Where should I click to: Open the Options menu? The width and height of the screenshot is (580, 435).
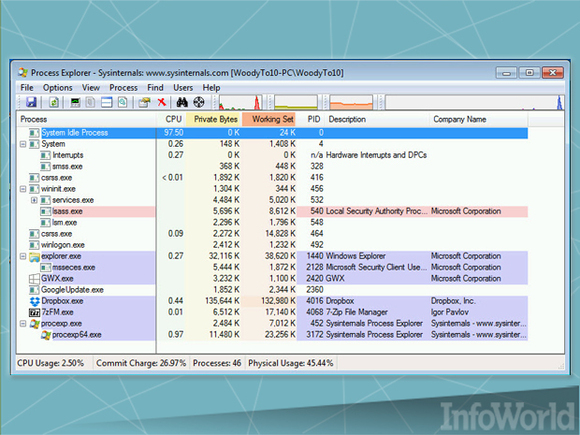coord(58,88)
